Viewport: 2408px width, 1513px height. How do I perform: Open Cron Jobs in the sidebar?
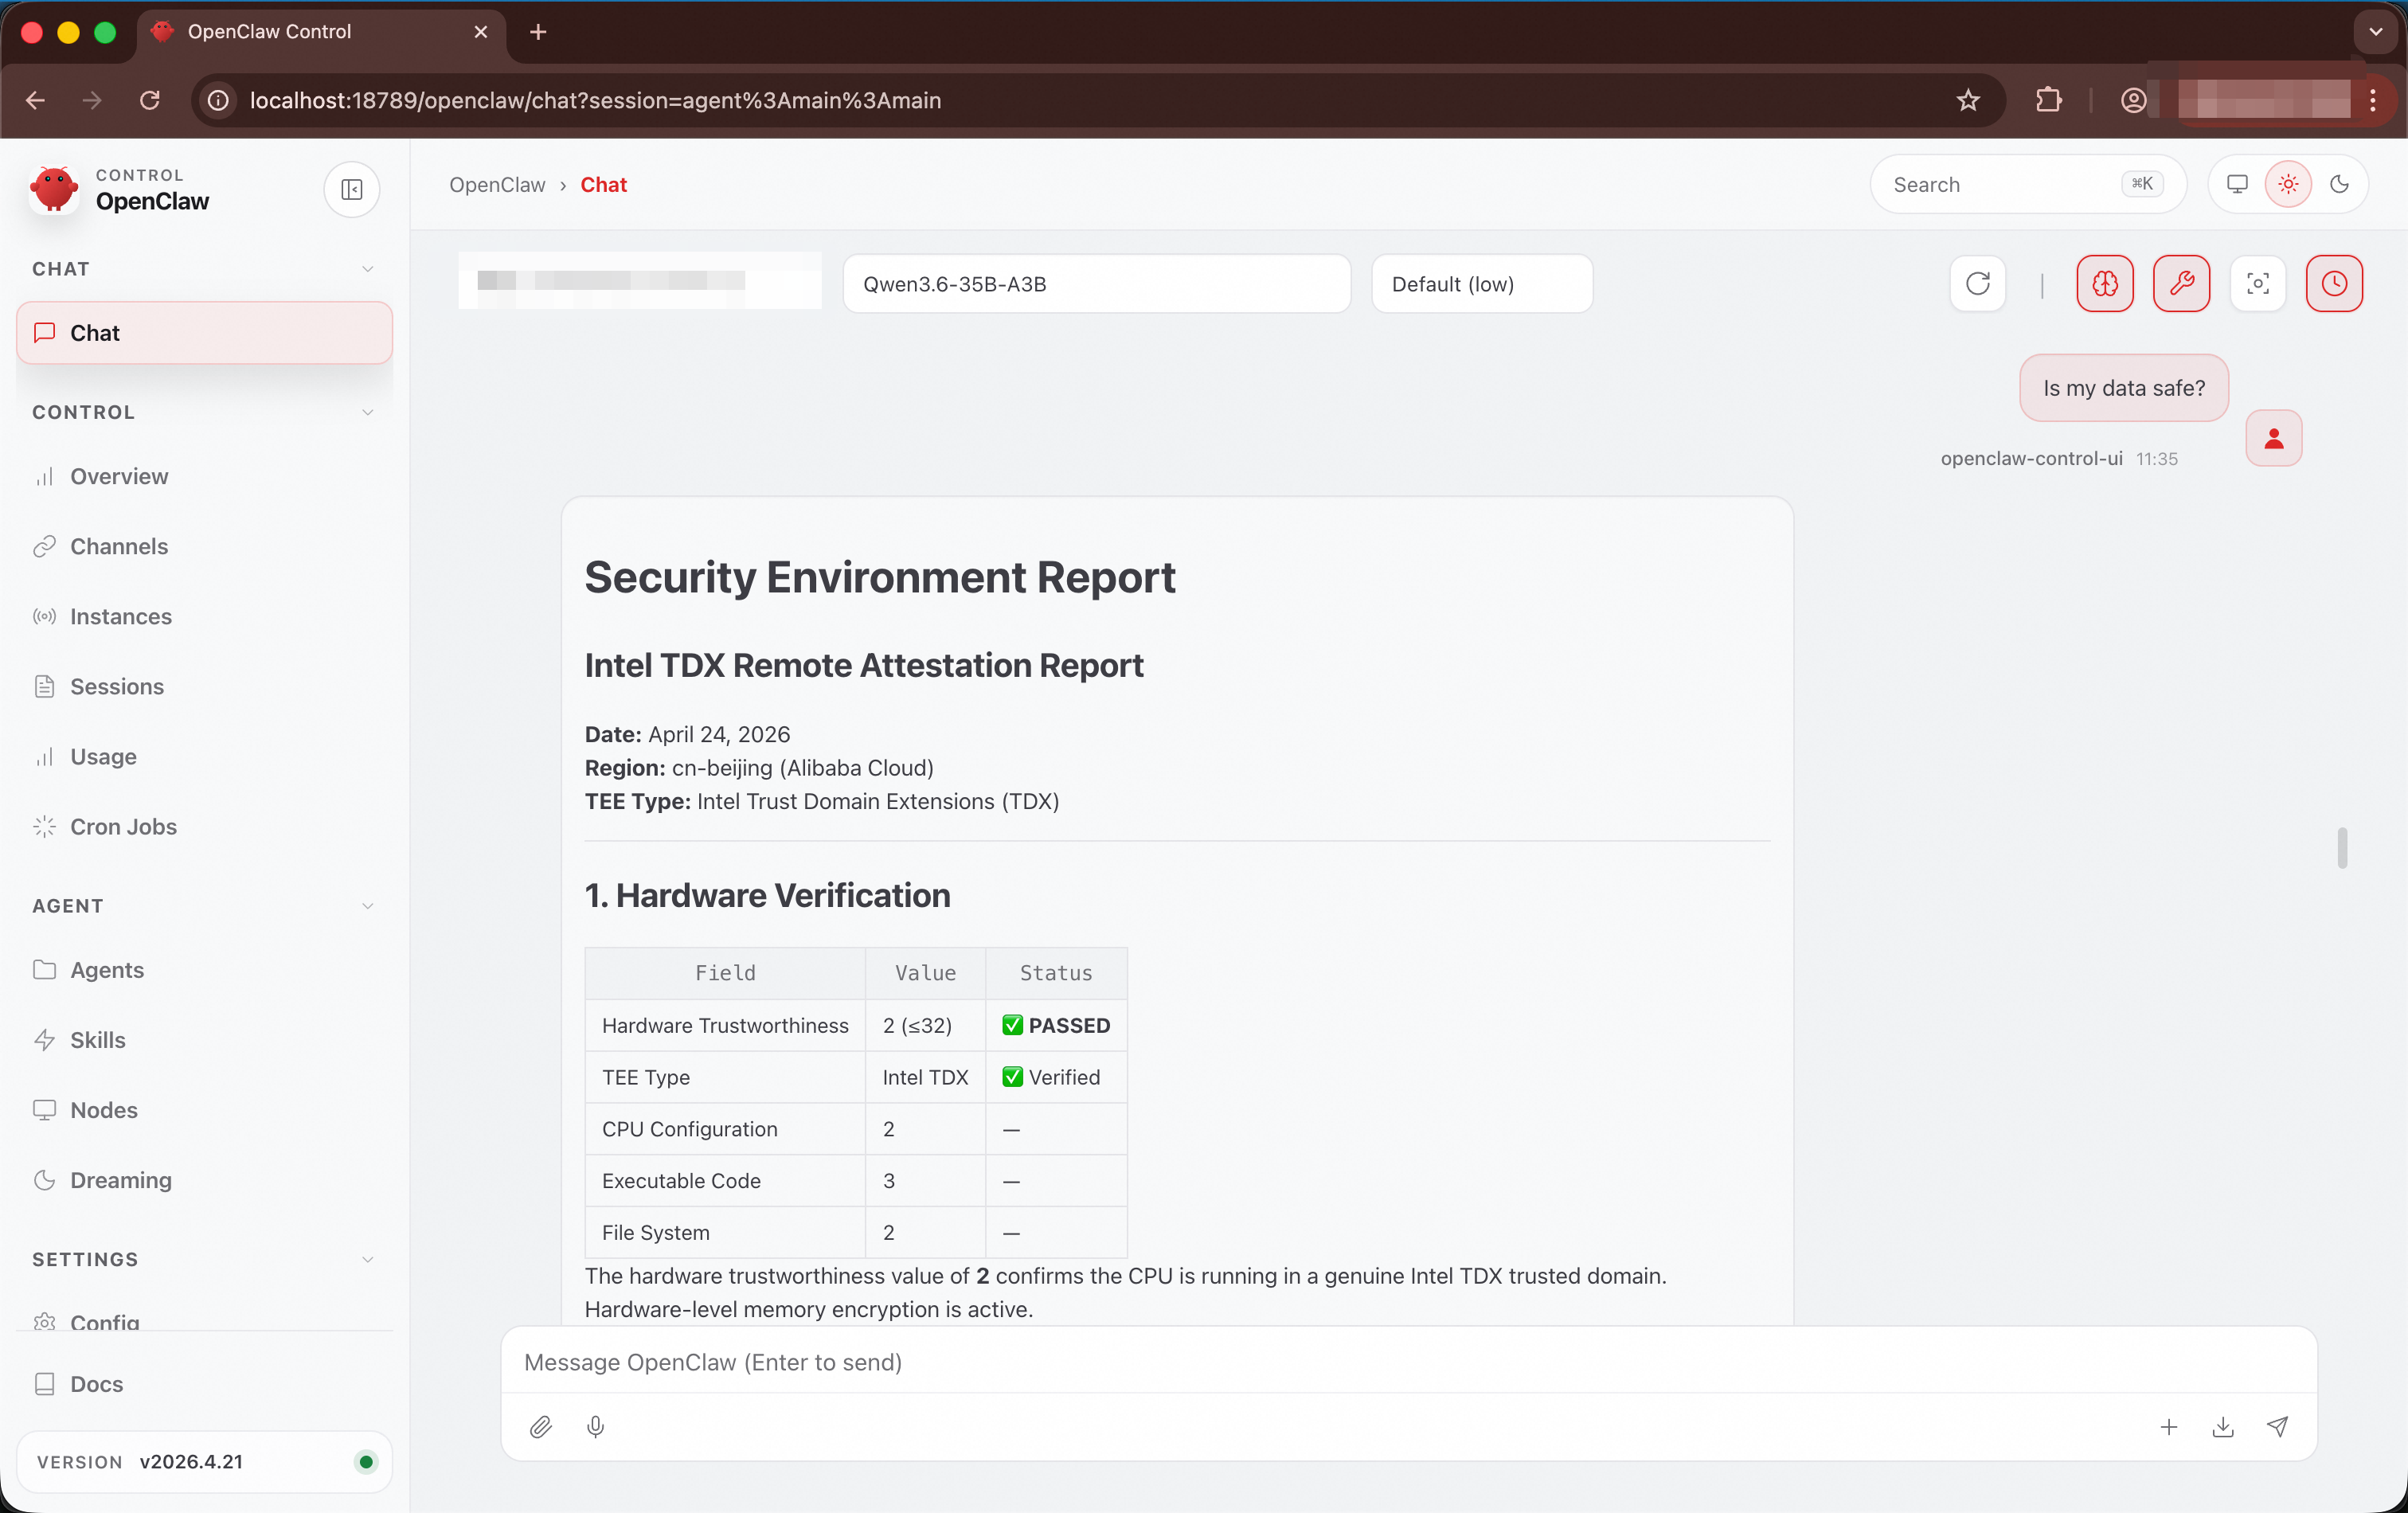tap(204, 827)
